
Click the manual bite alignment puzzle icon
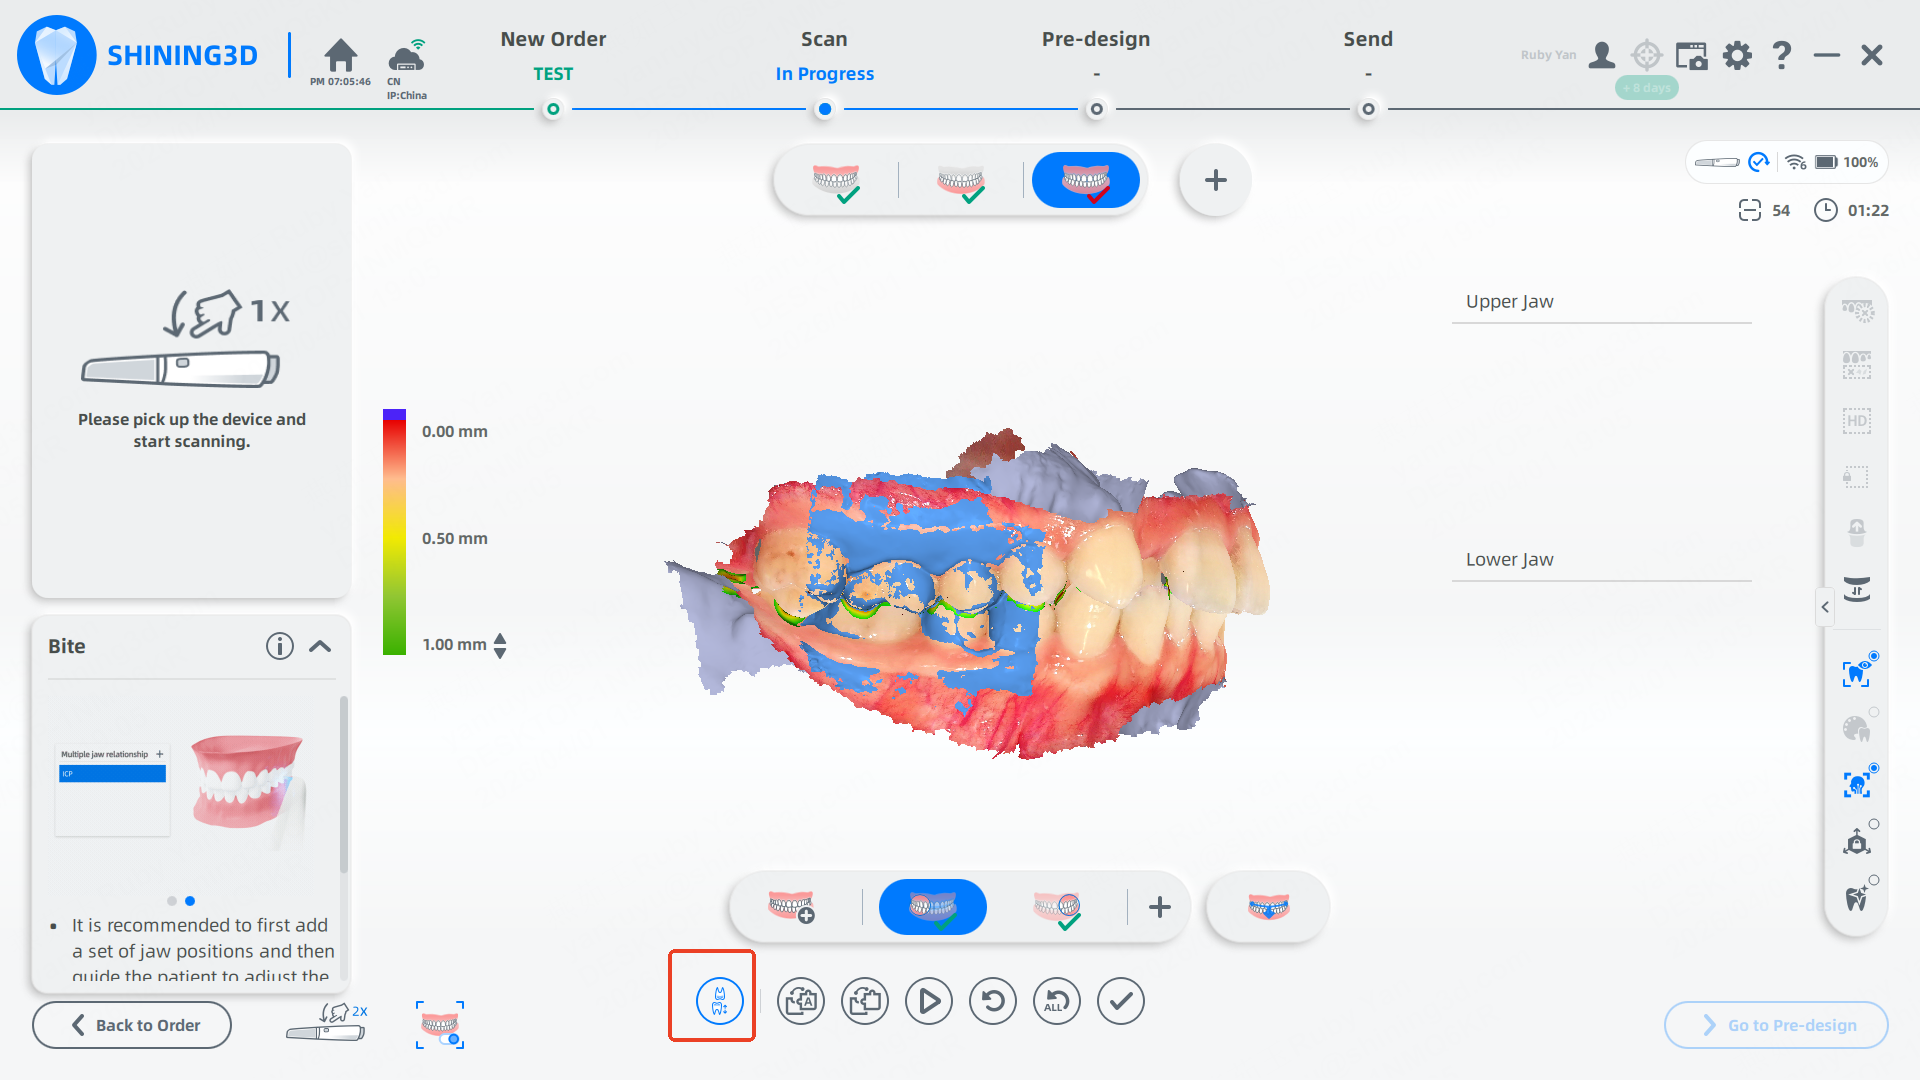865,1000
